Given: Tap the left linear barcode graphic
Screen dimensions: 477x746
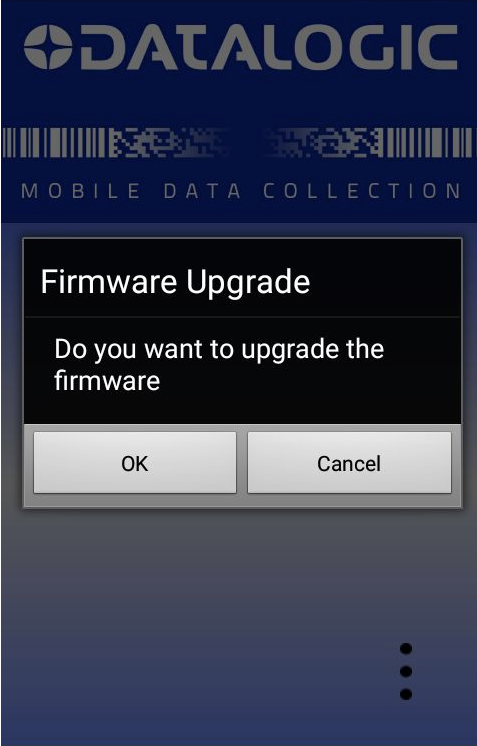Looking at the screenshot, I should point(55,142).
